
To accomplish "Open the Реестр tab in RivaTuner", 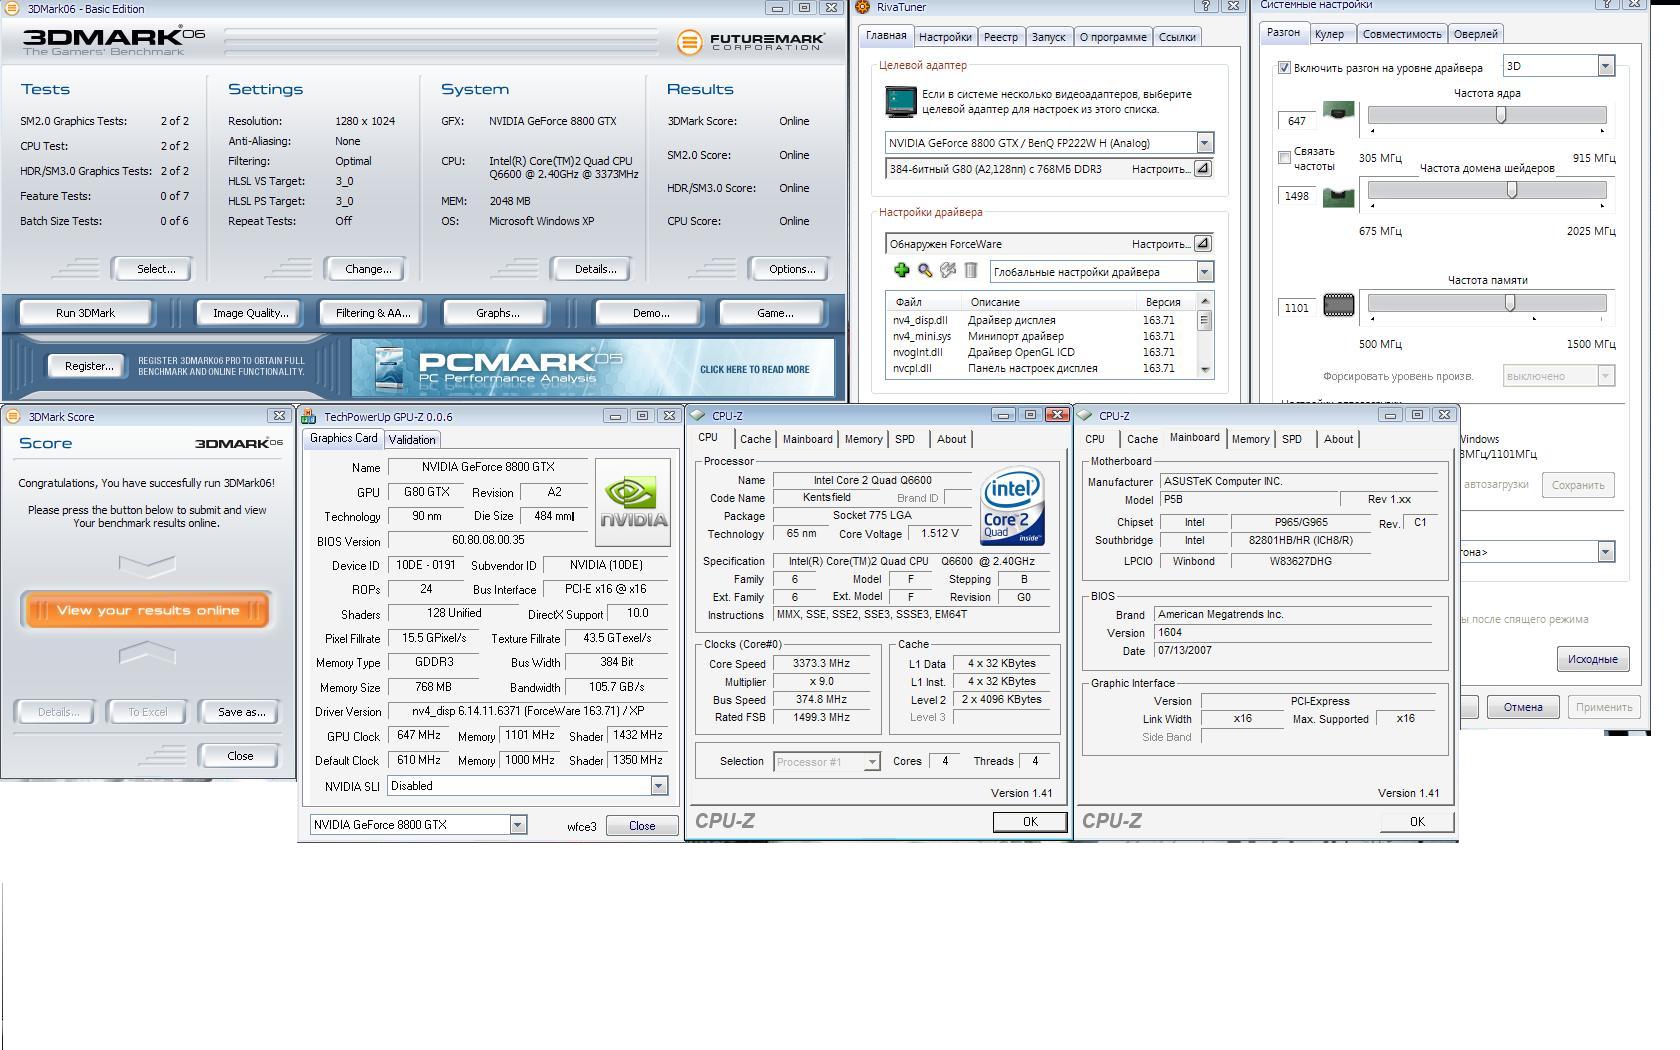I will pyautogui.click(x=1000, y=37).
